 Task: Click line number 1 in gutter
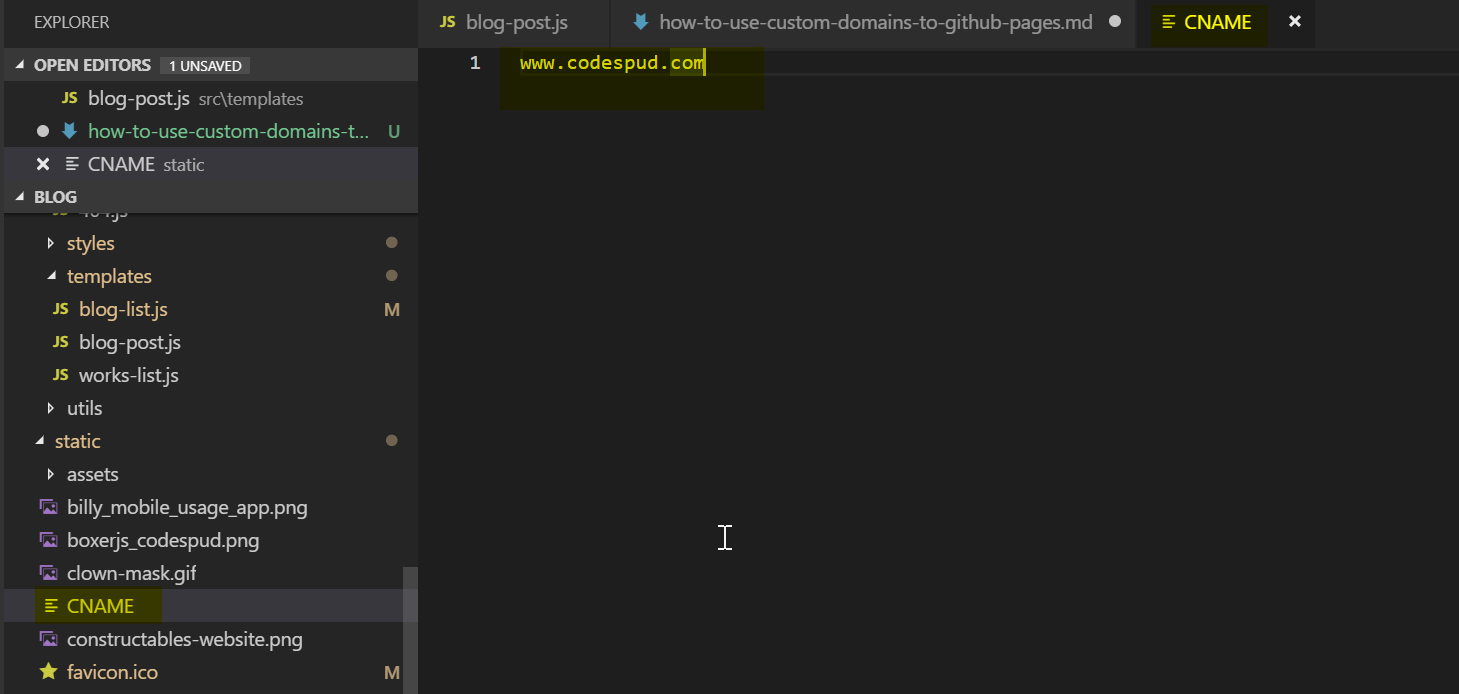click(x=475, y=63)
